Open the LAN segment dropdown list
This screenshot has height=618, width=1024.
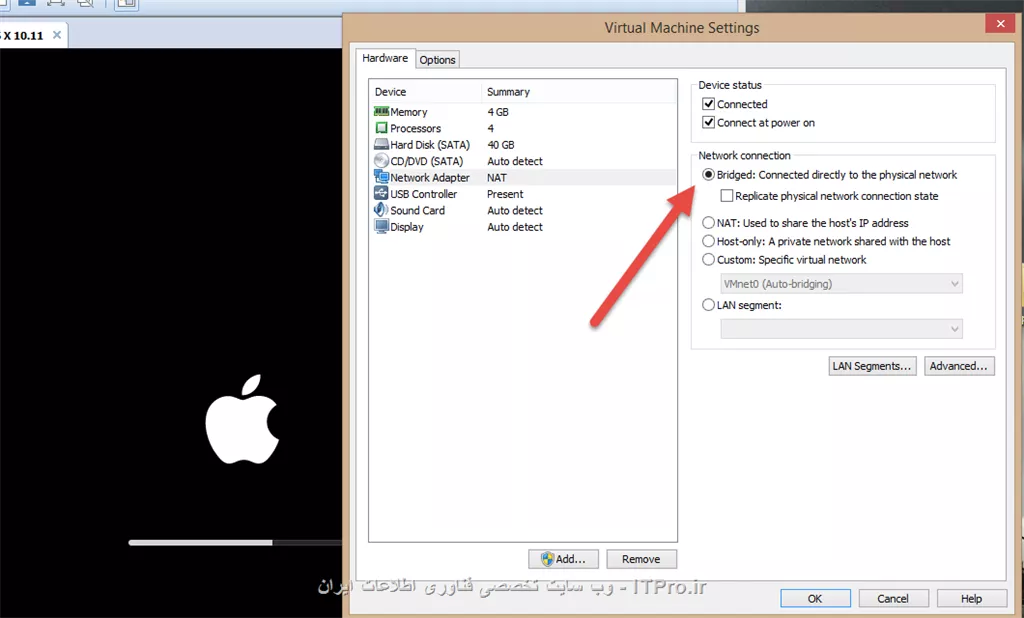pos(841,329)
